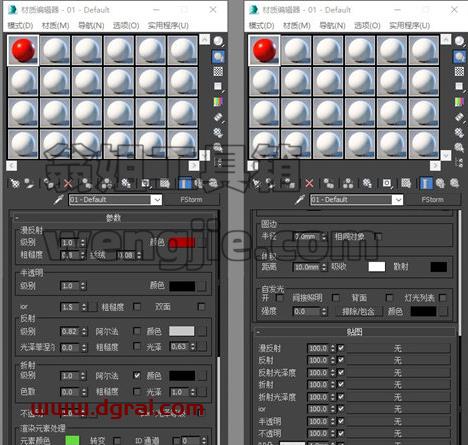Click the get material icon in left editor toolbar
This screenshot has height=445, width=468.
pyautogui.click(x=15, y=183)
